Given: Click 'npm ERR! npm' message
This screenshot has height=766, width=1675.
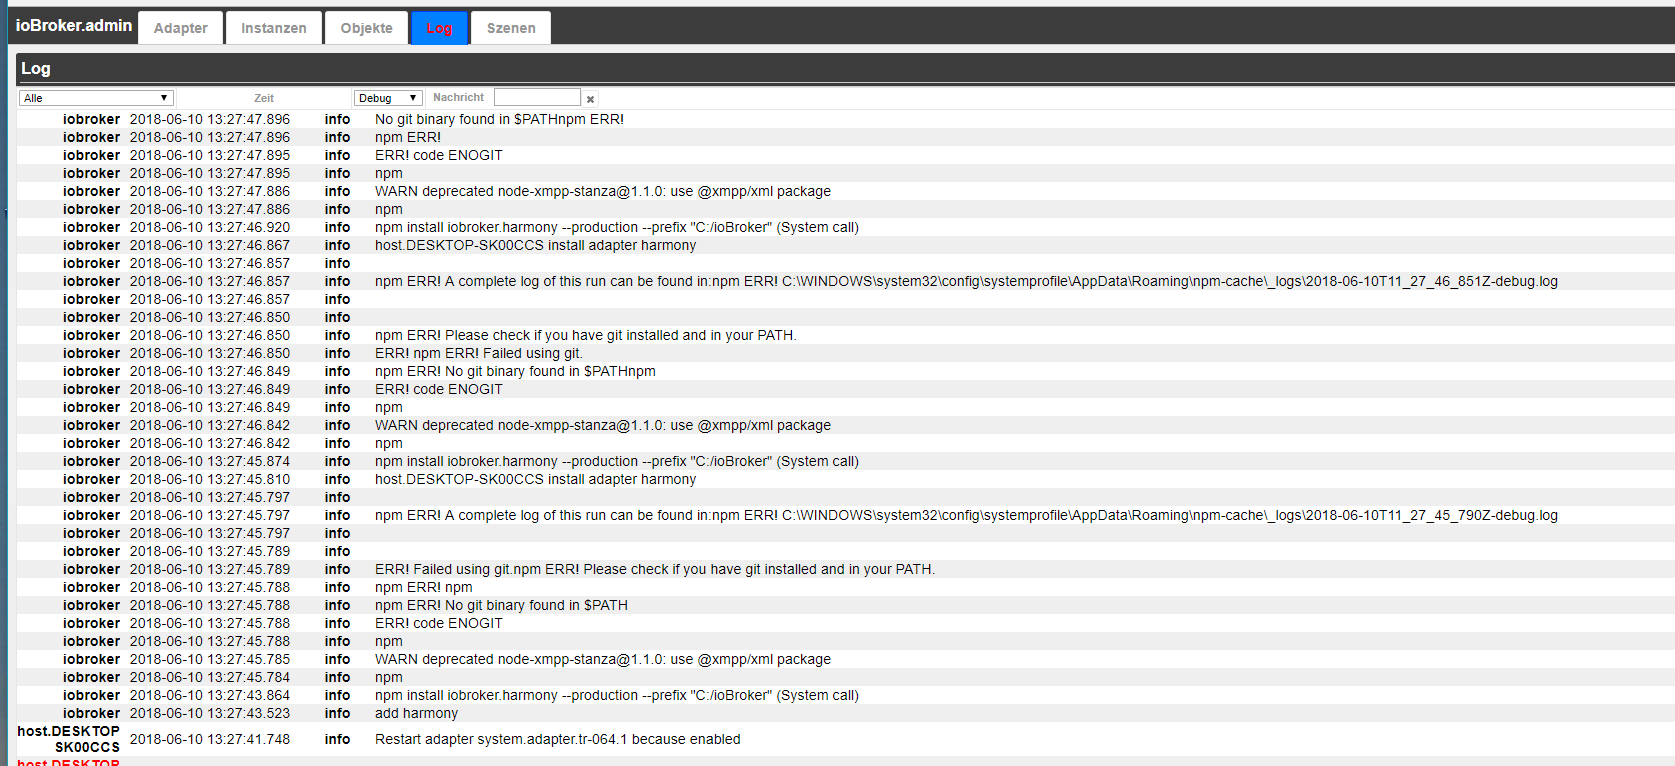Looking at the screenshot, I should coord(423,587).
